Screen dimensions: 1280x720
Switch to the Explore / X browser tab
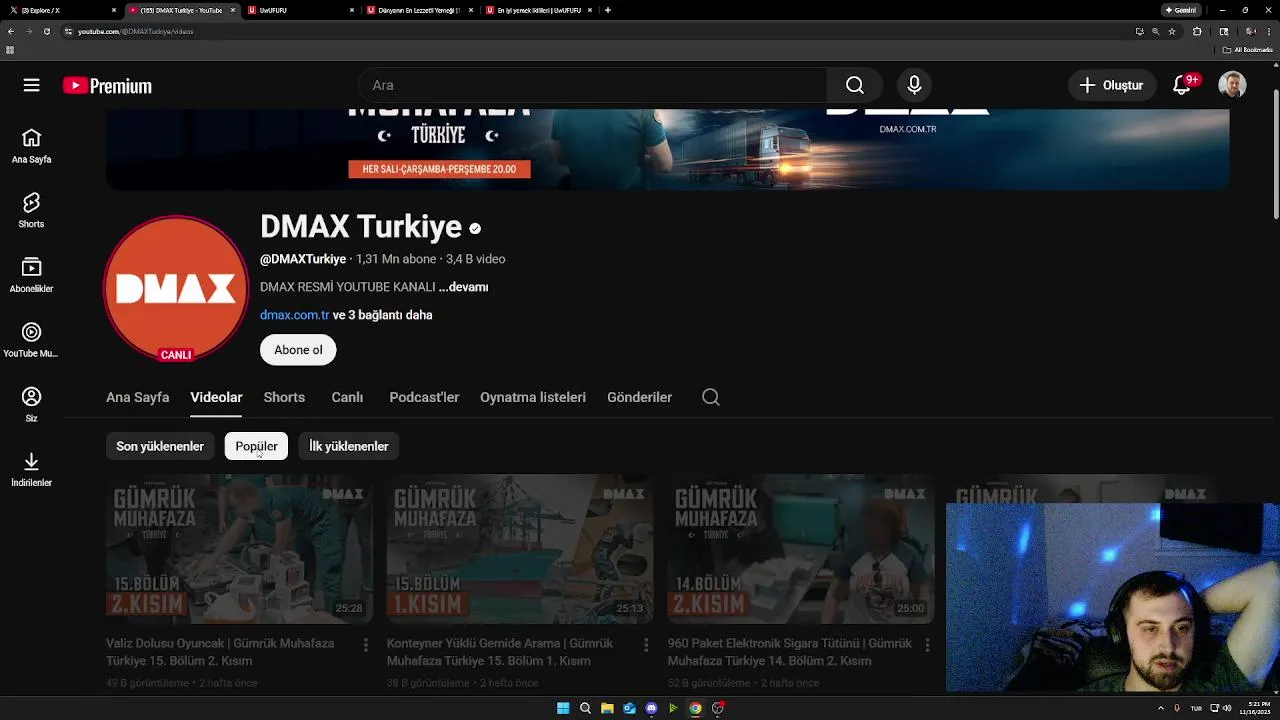pyautogui.click(x=62, y=10)
